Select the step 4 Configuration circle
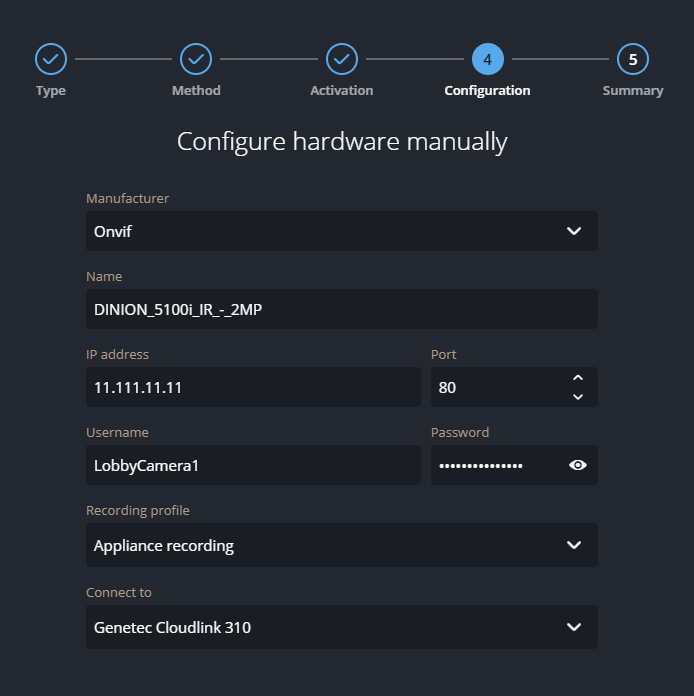This screenshot has width=694, height=696. coord(488,59)
